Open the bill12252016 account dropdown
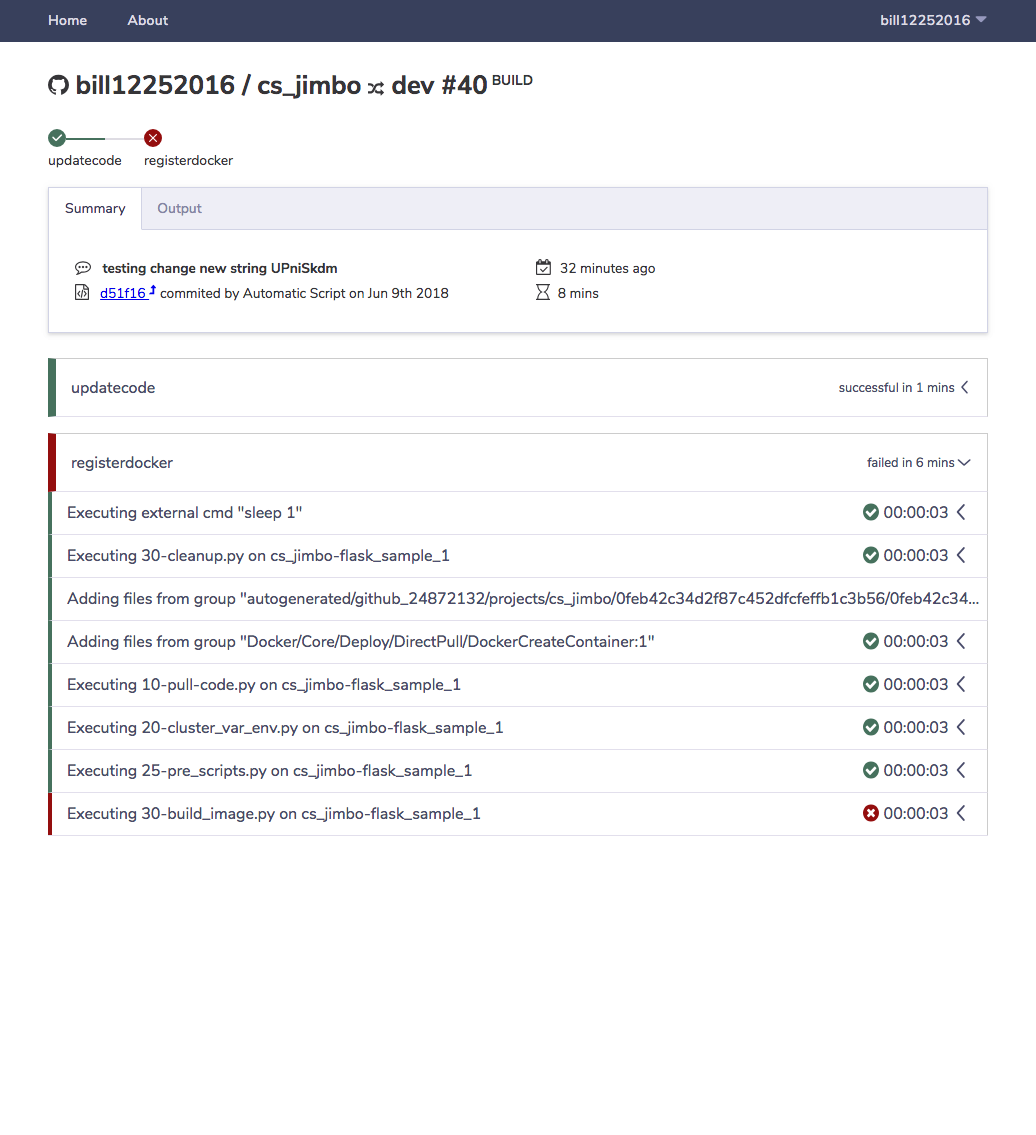This screenshot has height=1135, width=1036. 931,20
